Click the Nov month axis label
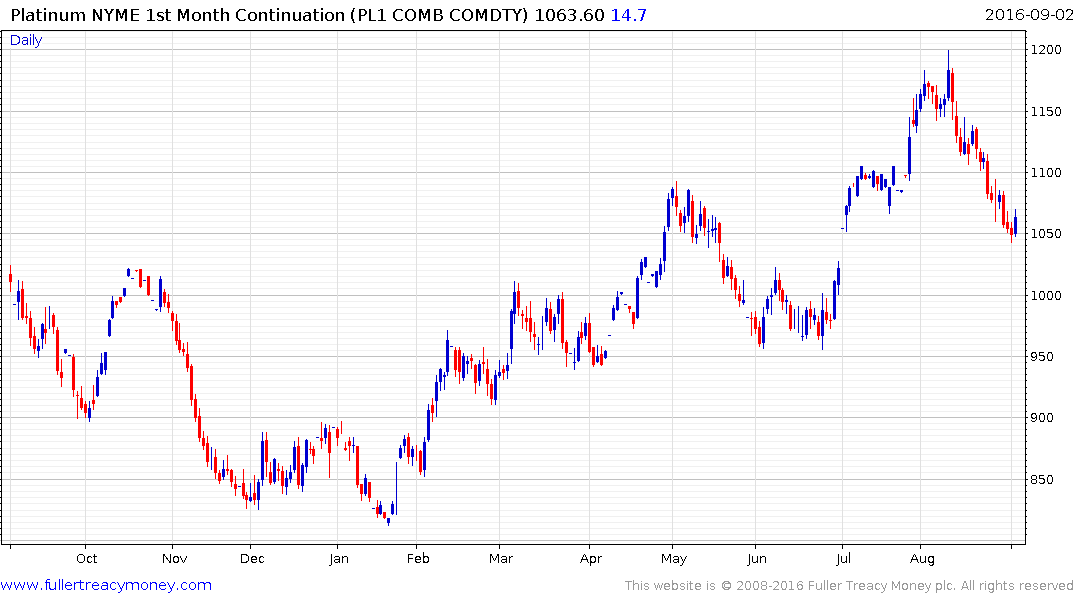The height and width of the screenshot is (600, 1075). [x=174, y=559]
